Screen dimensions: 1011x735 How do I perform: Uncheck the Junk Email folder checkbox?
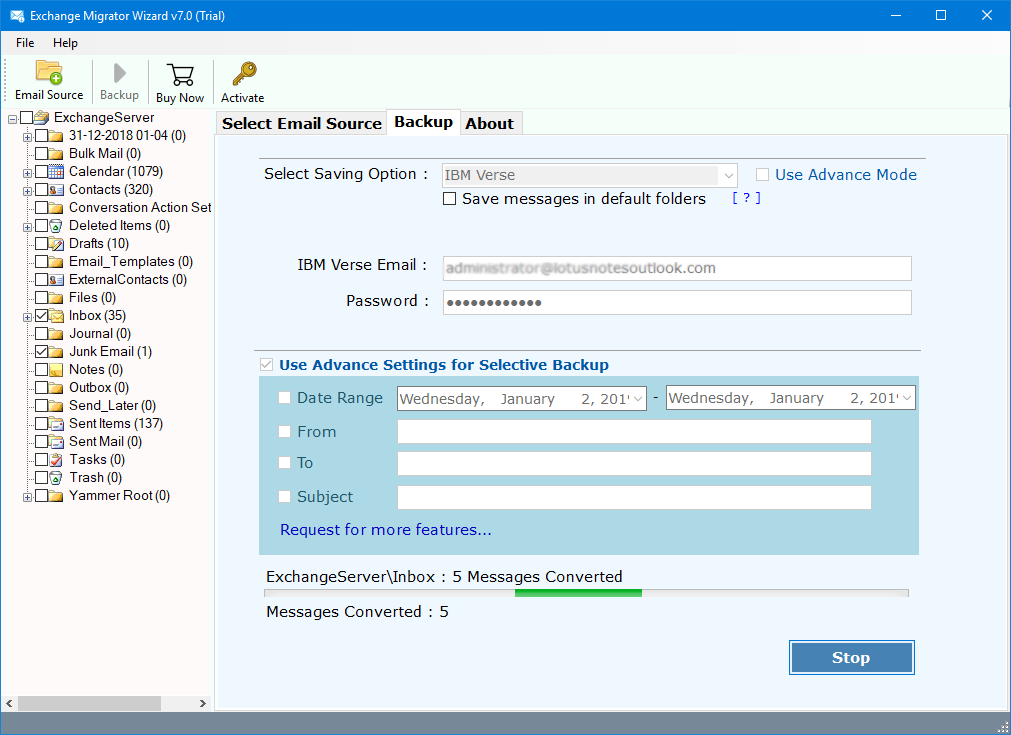[x=41, y=352]
